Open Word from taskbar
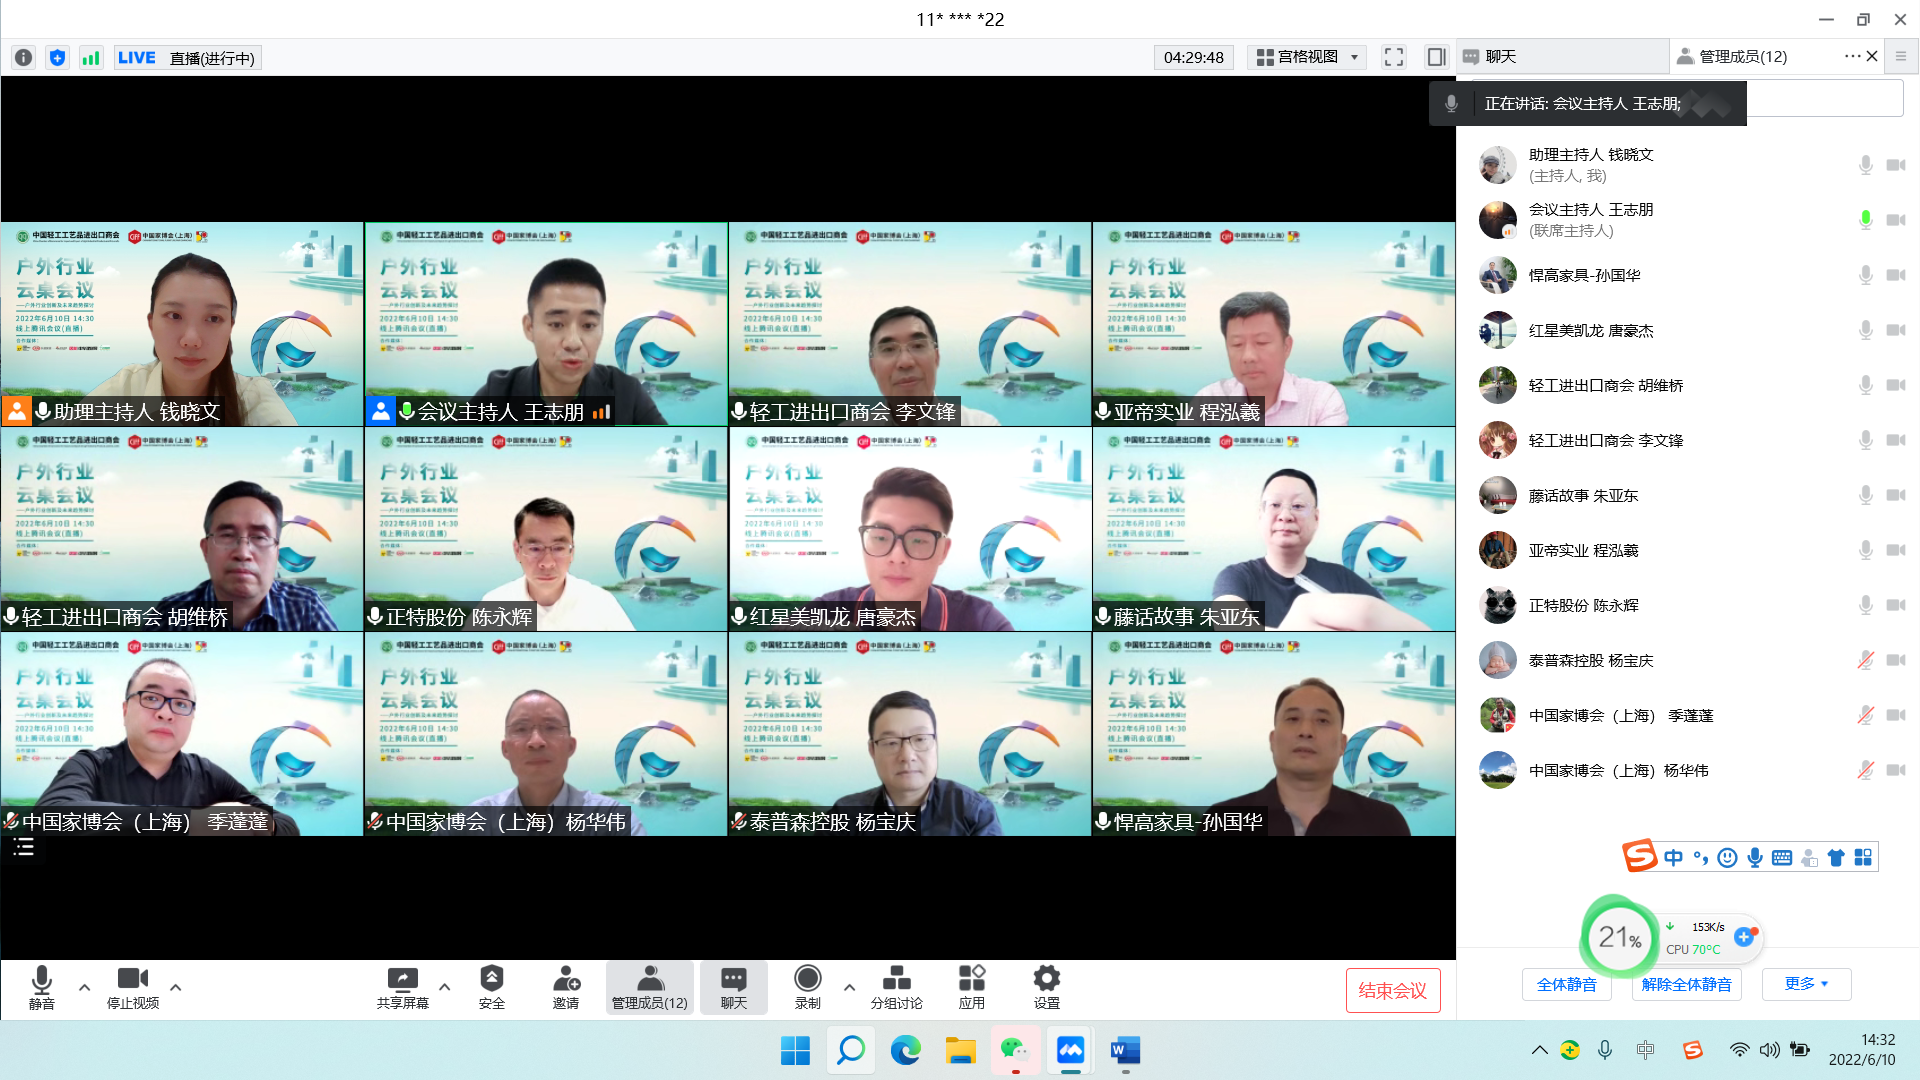This screenshot has width=1920, height=1080. click(x=1125, y=1050)
